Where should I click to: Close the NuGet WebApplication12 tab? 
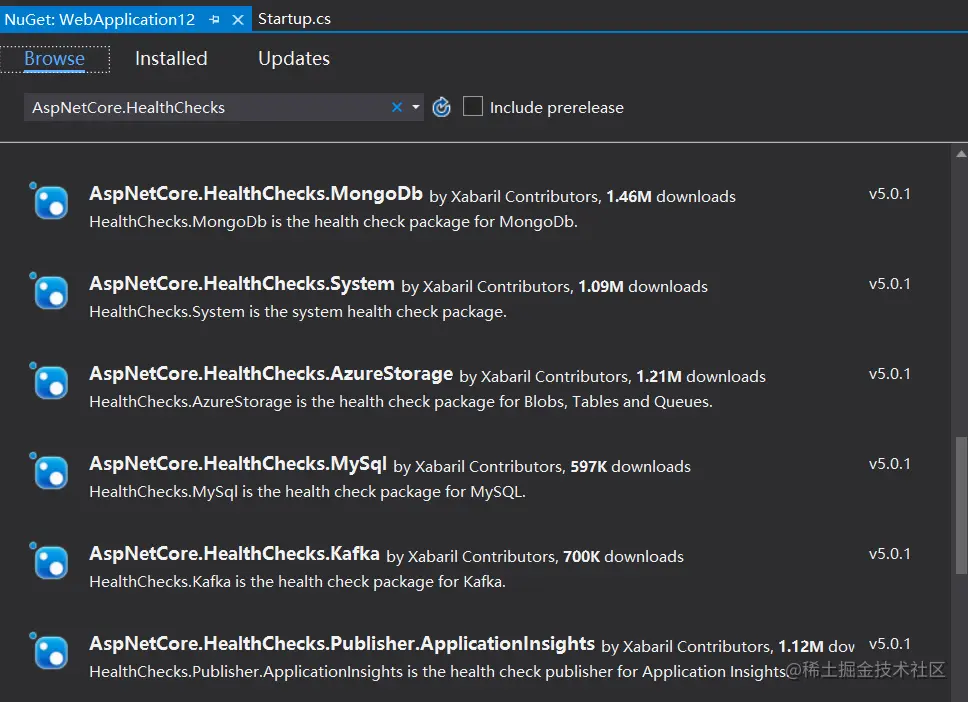238,20
